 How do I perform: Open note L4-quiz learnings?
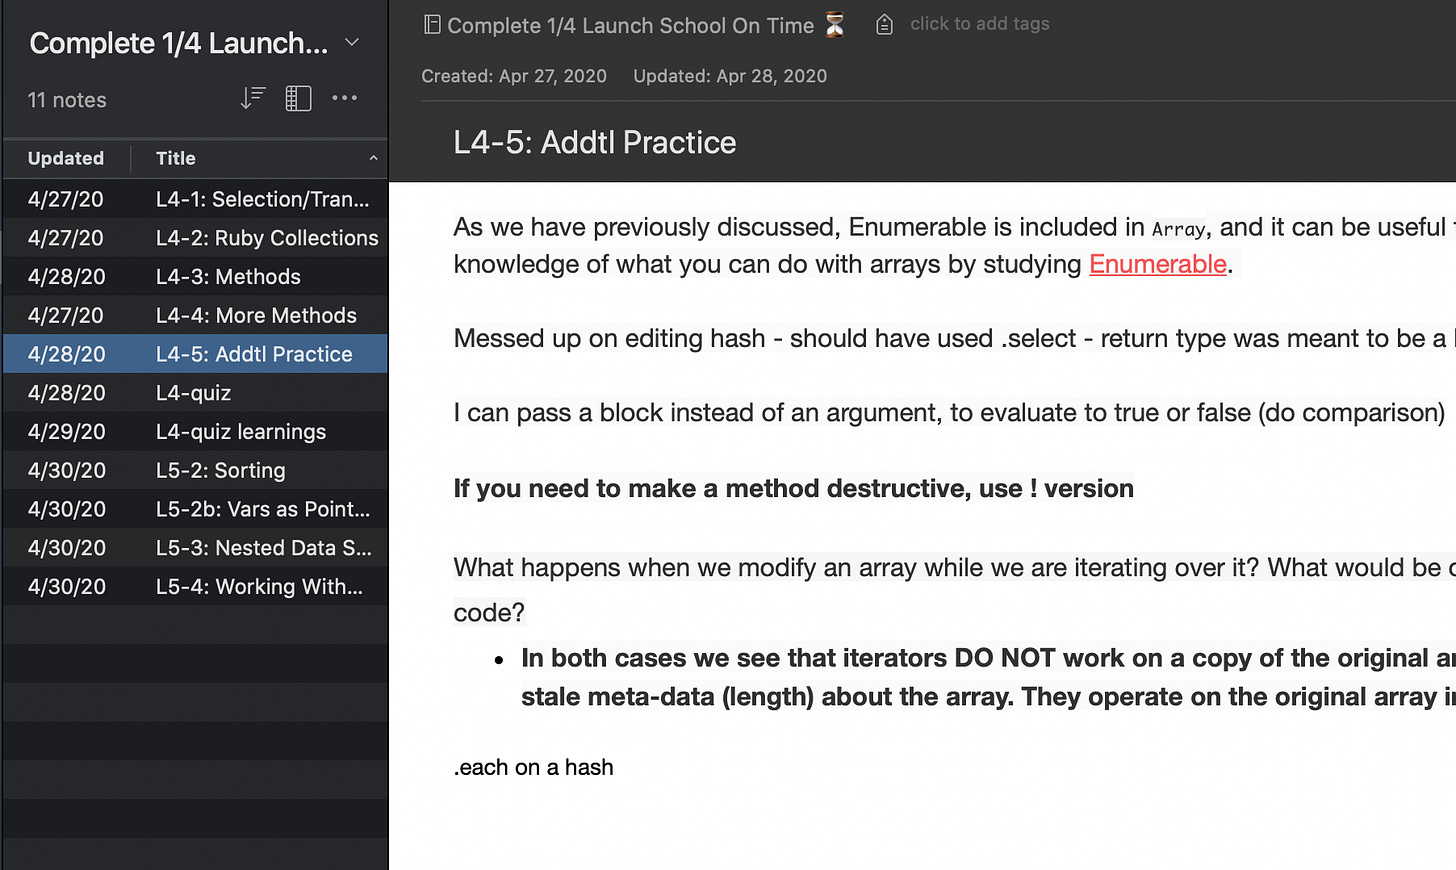click(x=195, y=432)
